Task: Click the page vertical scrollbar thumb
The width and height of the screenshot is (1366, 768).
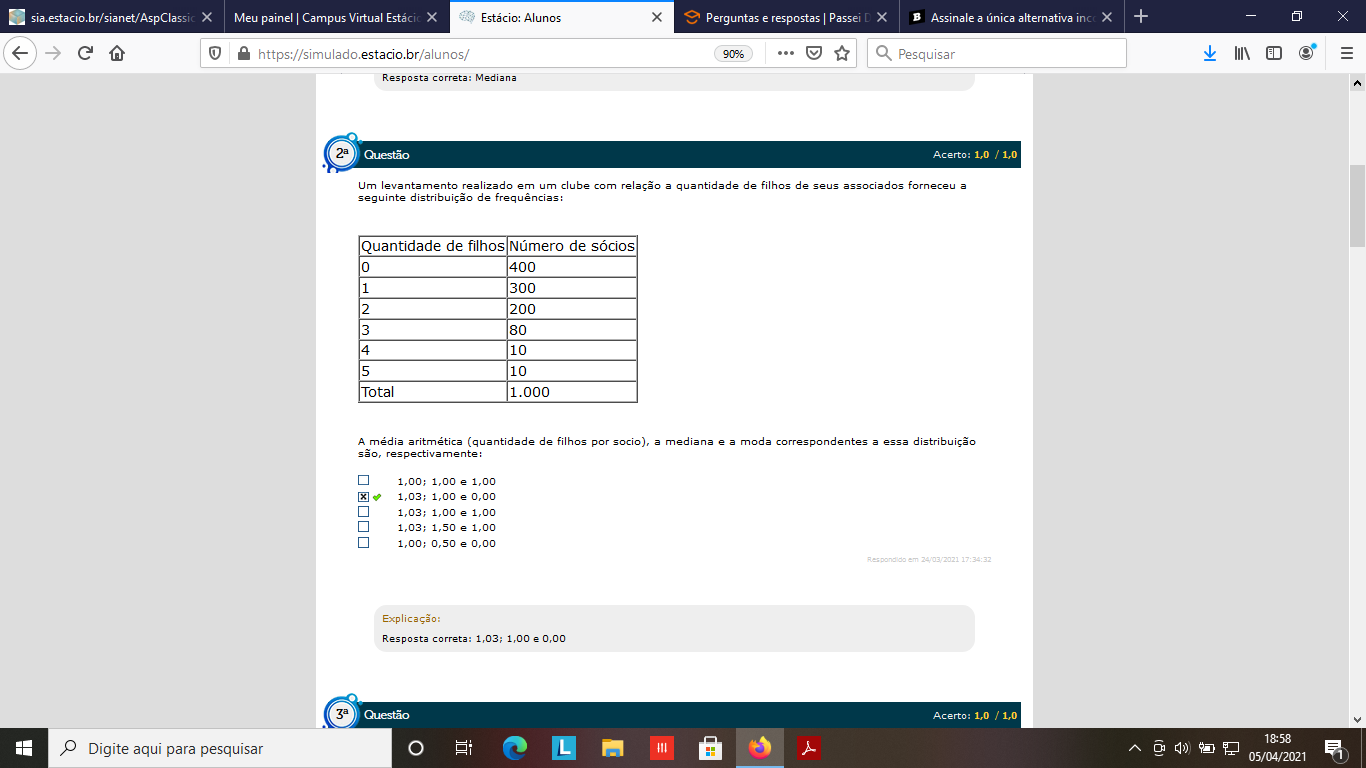Action: (1357, 205)
